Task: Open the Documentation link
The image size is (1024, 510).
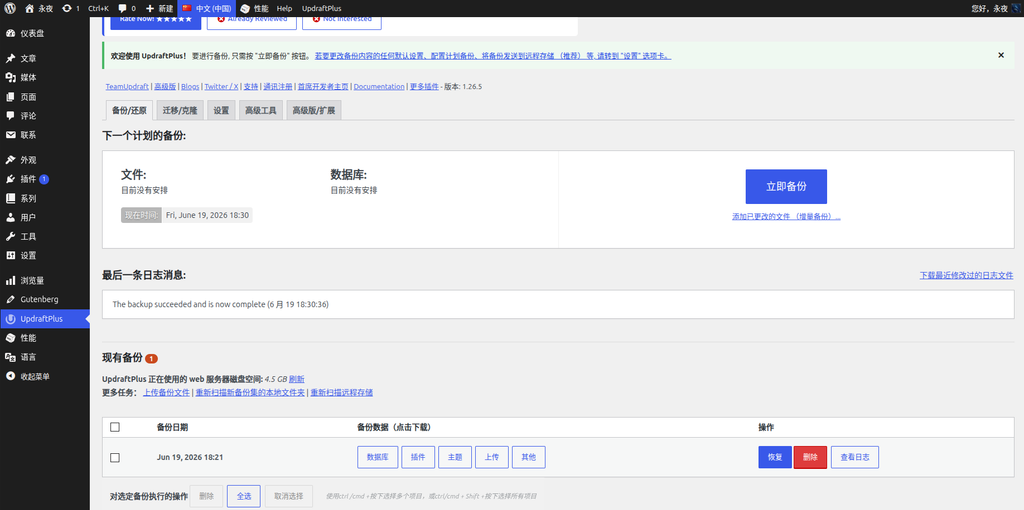Action: click(x=379, y=86)
